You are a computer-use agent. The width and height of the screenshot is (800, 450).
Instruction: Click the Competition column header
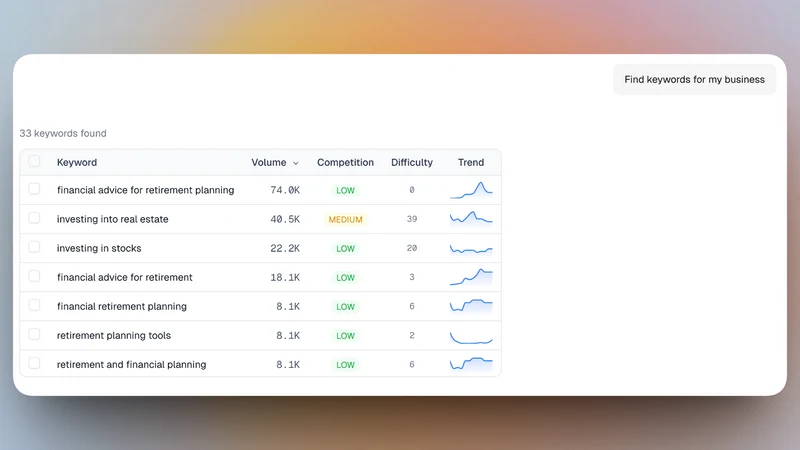pos(345,162)
